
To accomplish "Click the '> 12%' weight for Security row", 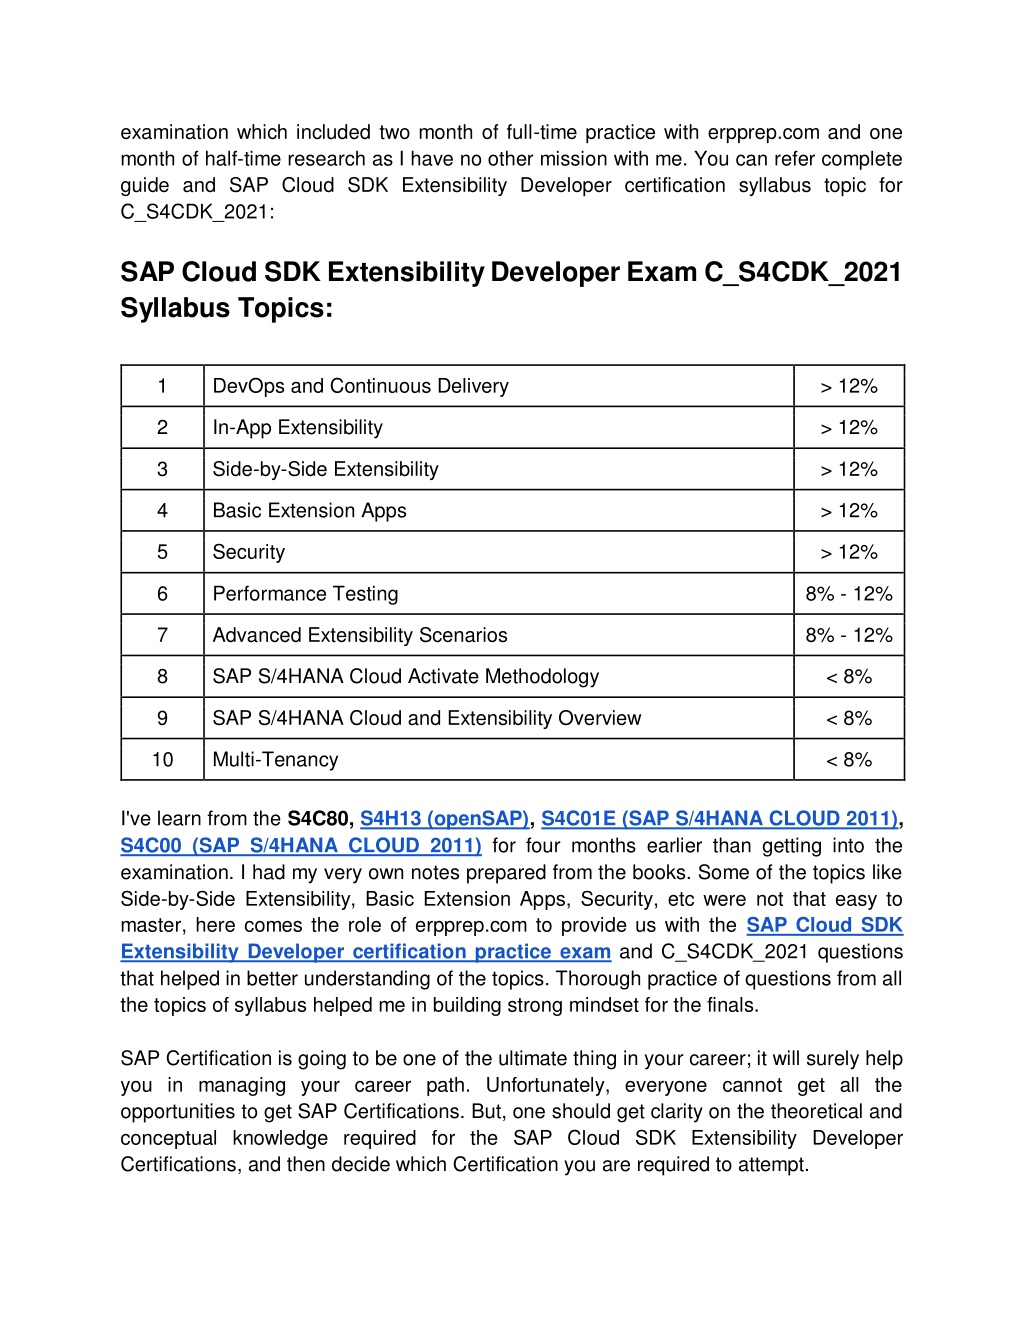I will pos(849,552).
